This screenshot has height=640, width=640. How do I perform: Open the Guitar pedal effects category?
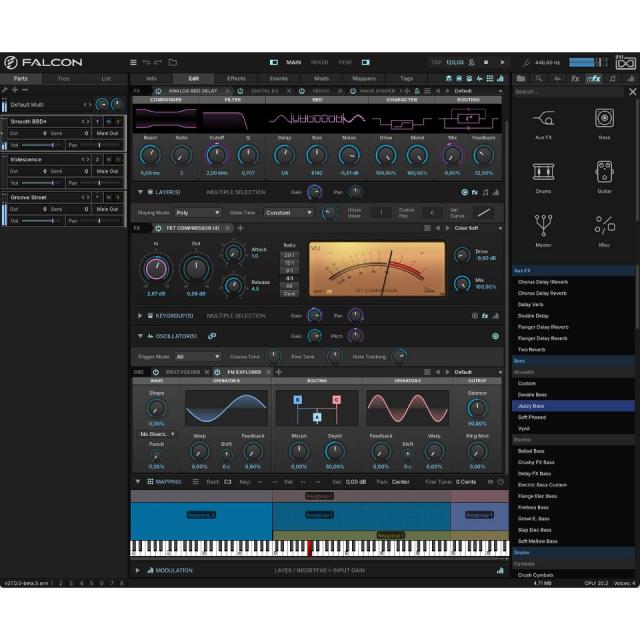(604, 172)
